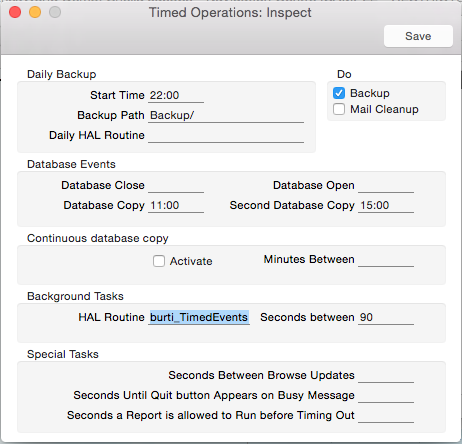462x444 pixels.
Task: Uncheck the Backup checkbox
Action: coord(339,93)
